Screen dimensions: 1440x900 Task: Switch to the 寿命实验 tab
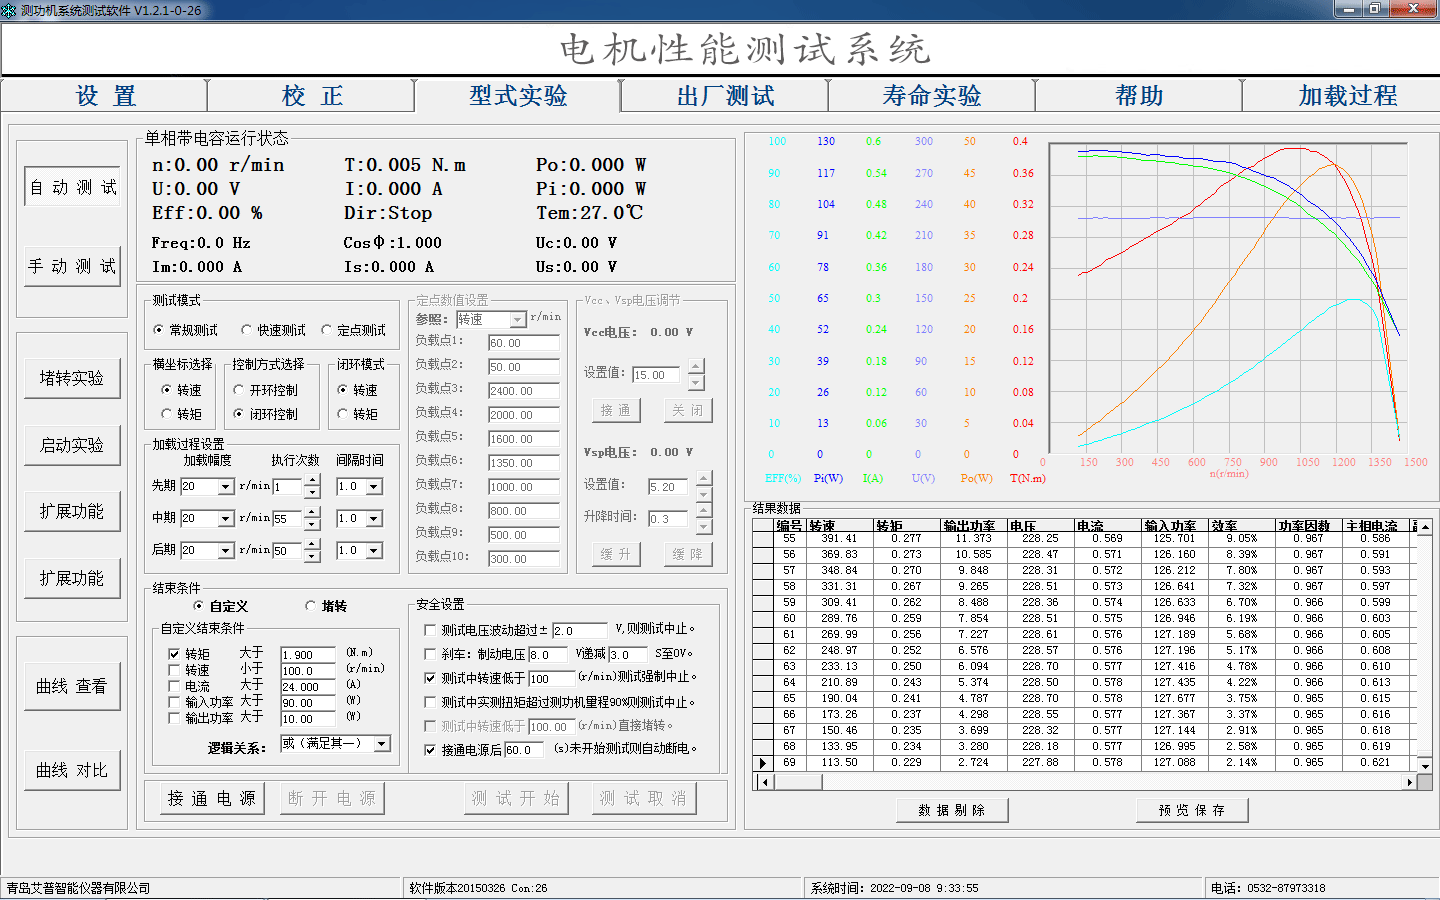pyautogui.click(x=931, y=95)
